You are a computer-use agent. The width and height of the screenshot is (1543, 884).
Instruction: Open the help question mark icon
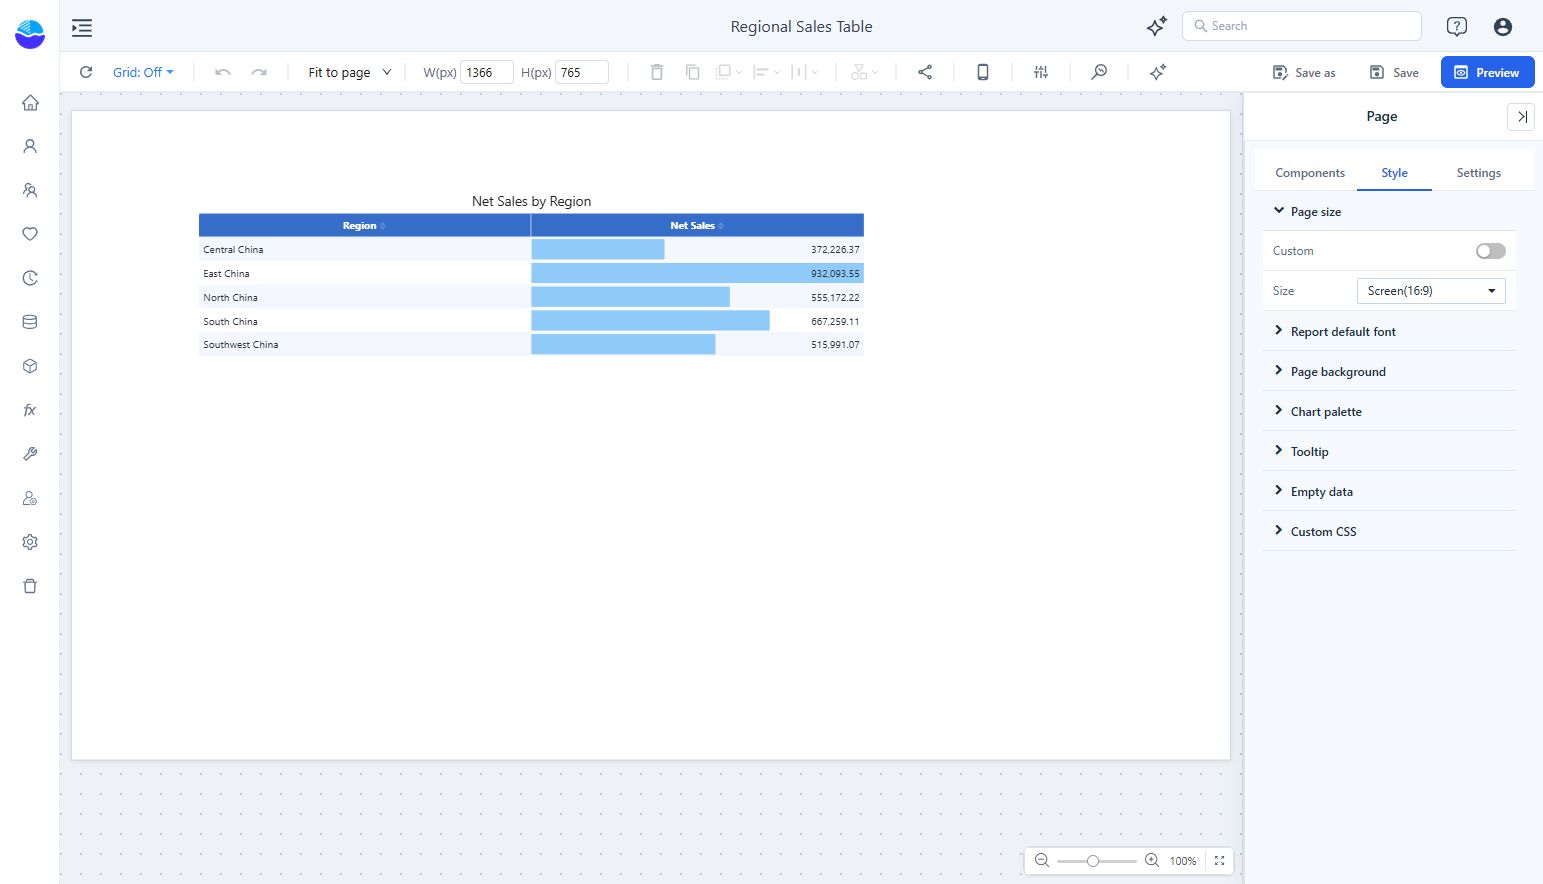(x=1457, y=27)
